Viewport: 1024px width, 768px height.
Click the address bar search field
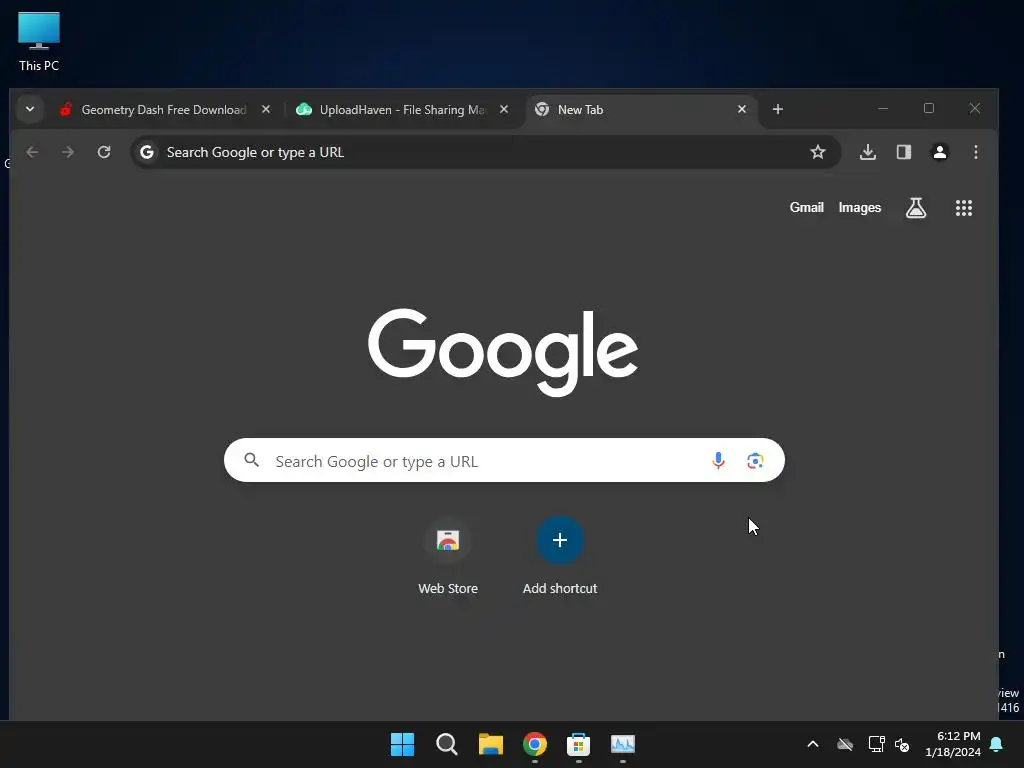coord(485,152)
